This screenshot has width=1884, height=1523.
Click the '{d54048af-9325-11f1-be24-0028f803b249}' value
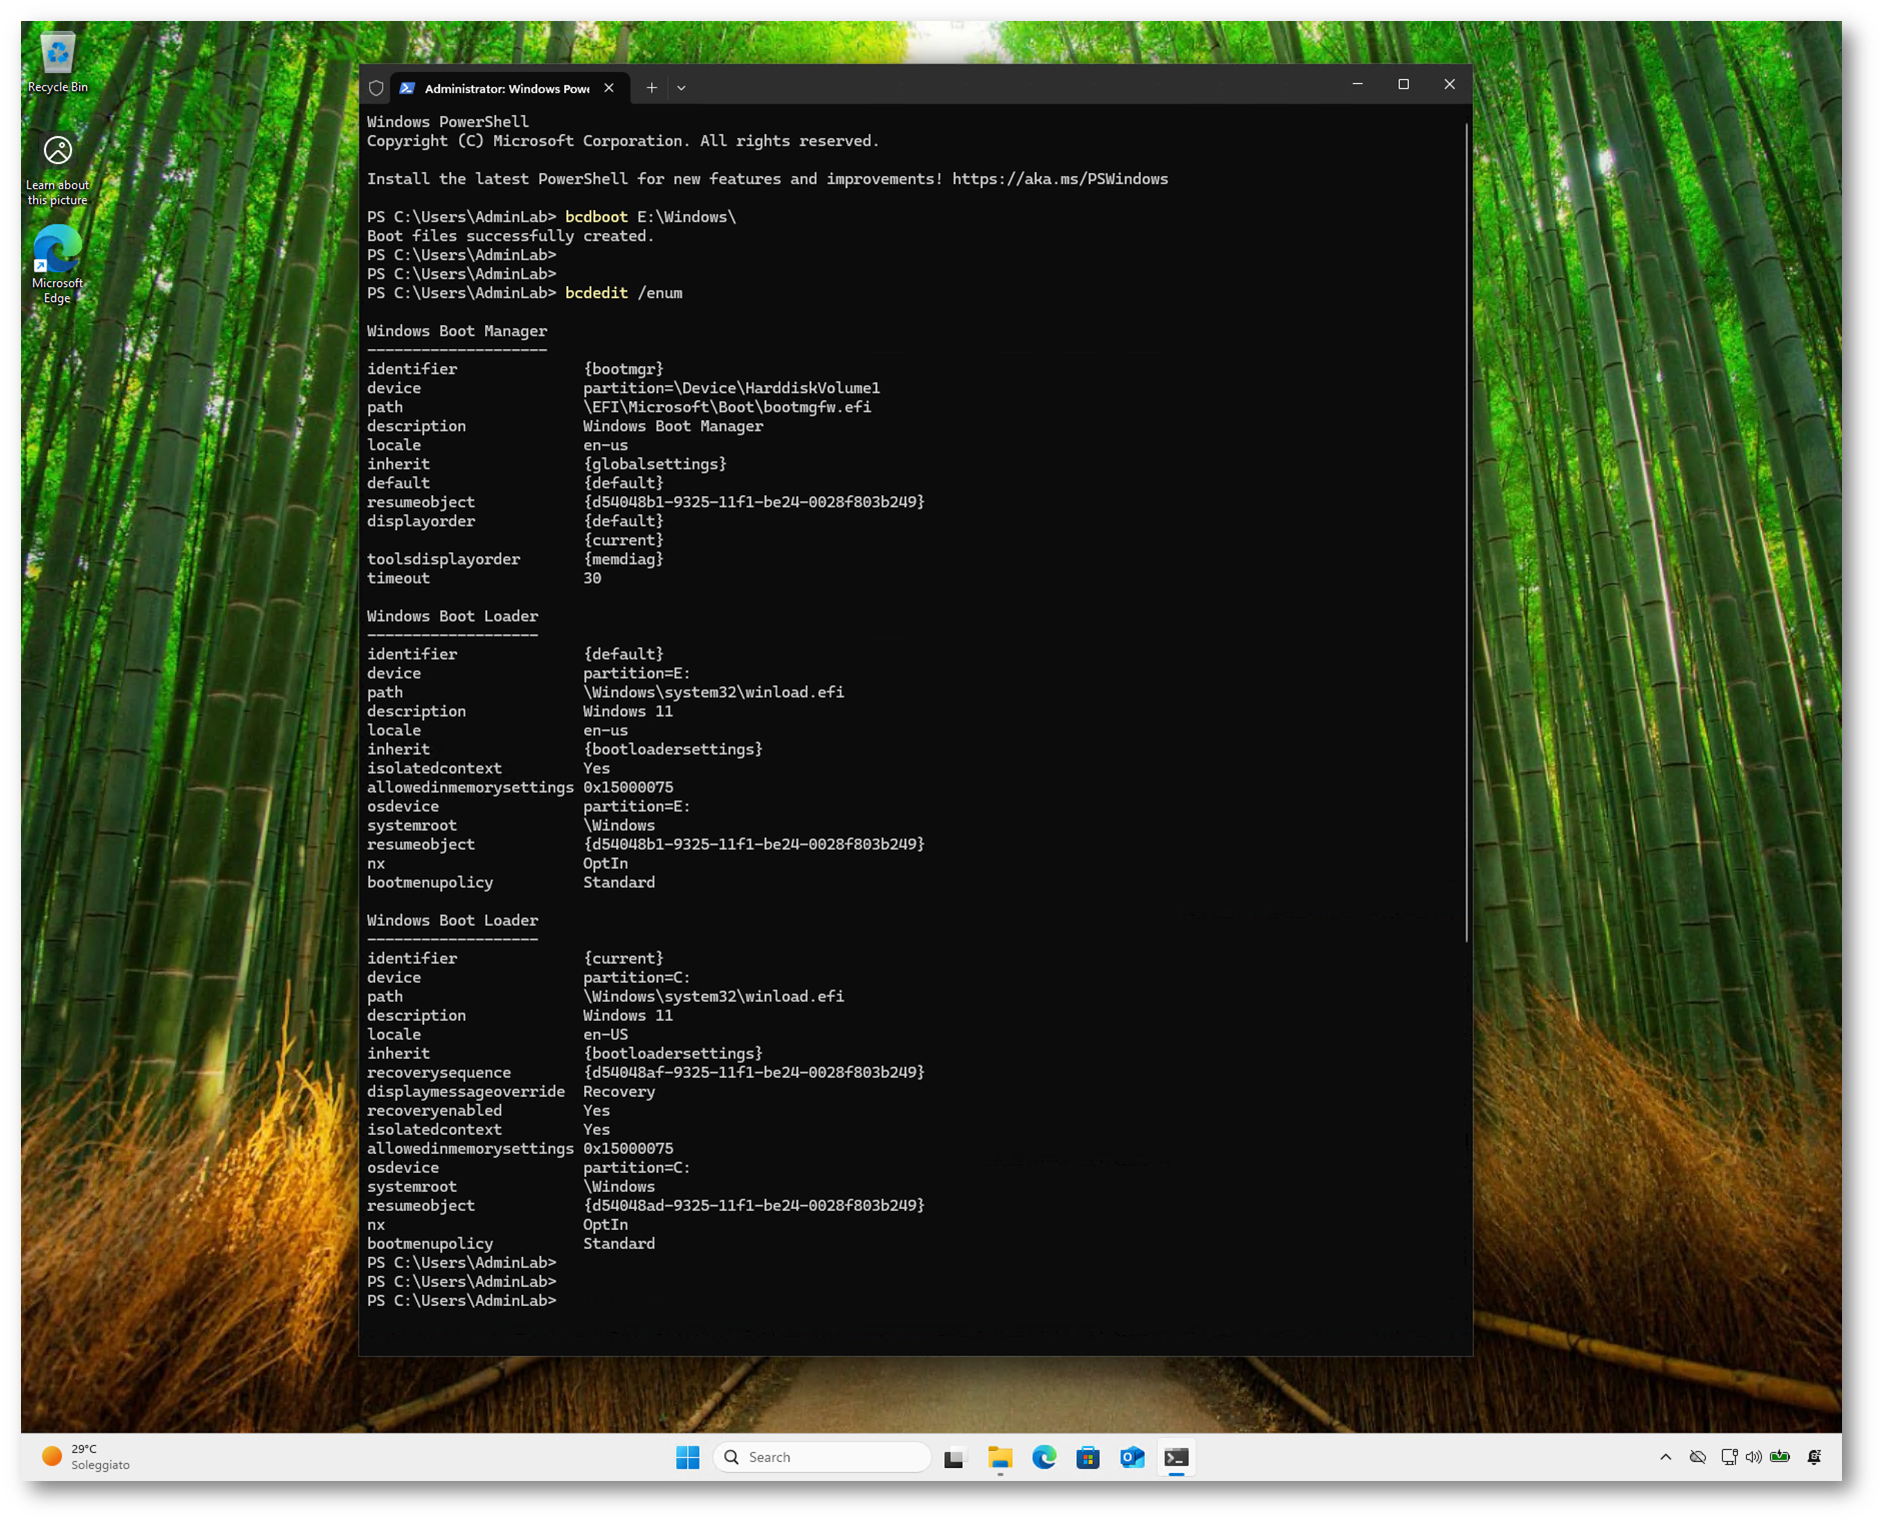[754, 1072]
